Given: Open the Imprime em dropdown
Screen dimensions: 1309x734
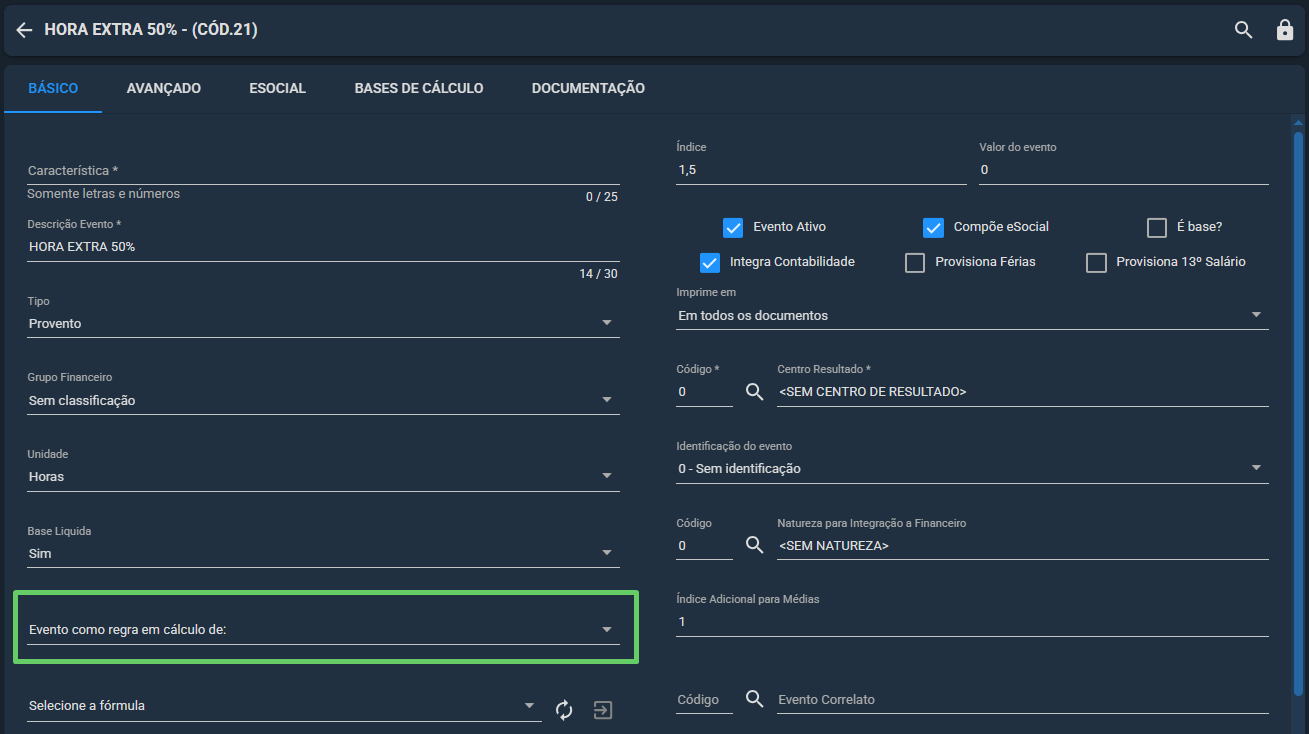Looking at the screenshot, I should click(972, 315).
